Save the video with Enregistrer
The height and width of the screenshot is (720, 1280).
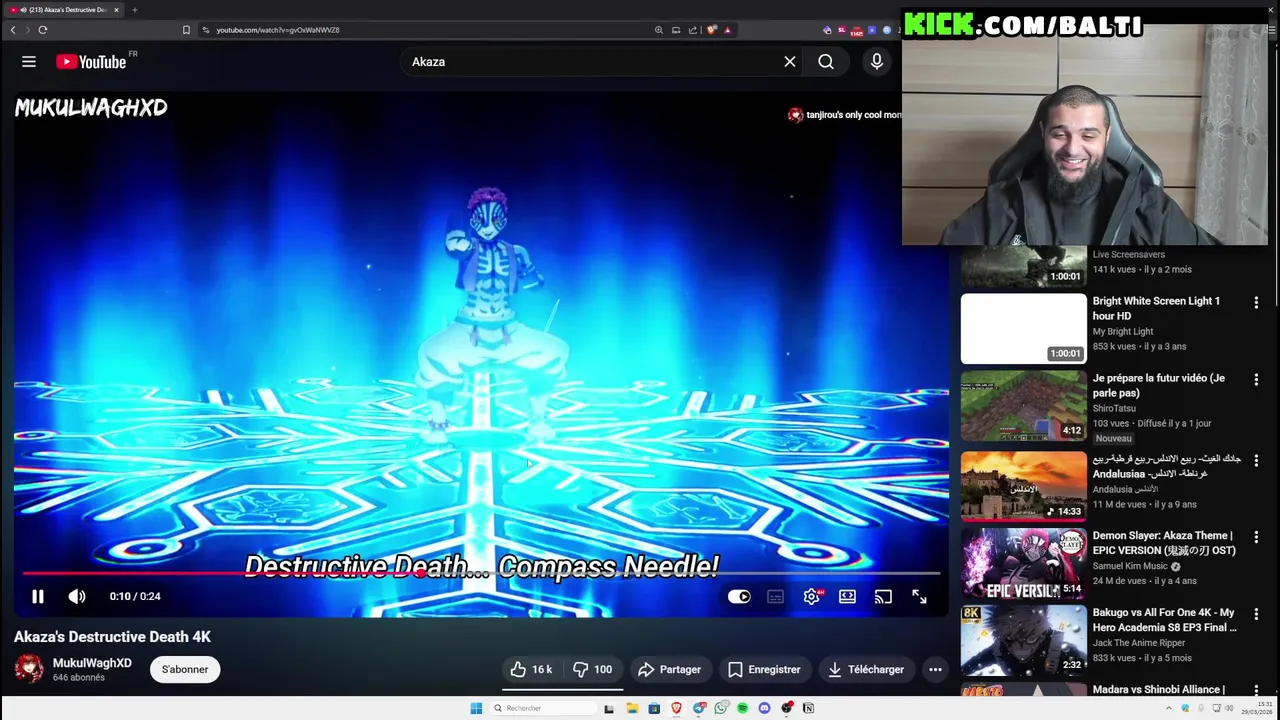(x=764, y=669)
